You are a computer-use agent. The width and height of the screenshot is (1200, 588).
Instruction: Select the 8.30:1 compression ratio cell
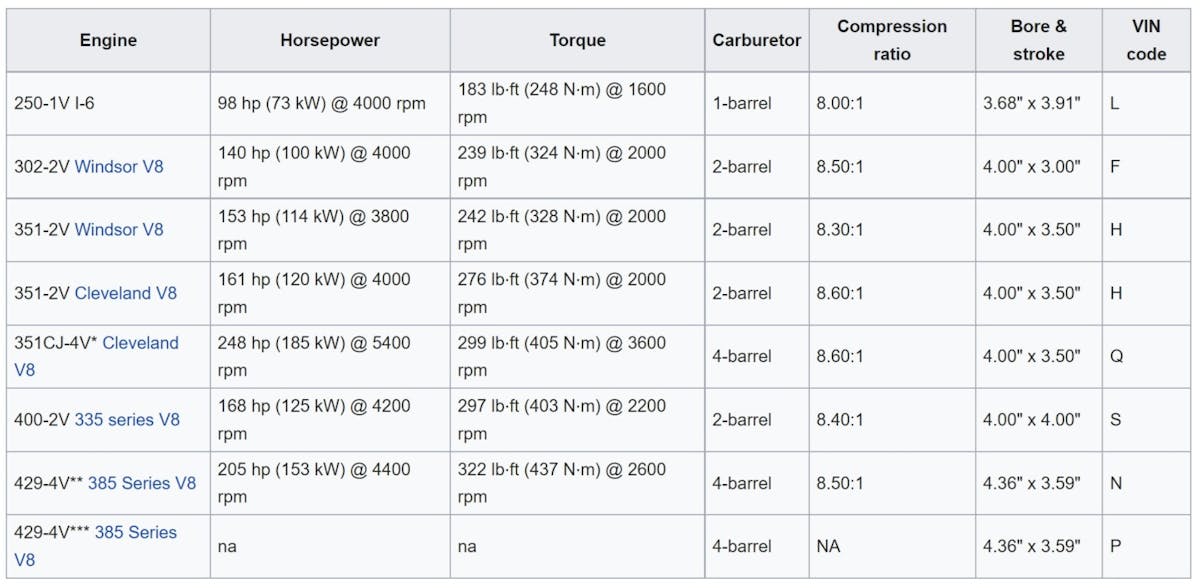click(840, 230)
